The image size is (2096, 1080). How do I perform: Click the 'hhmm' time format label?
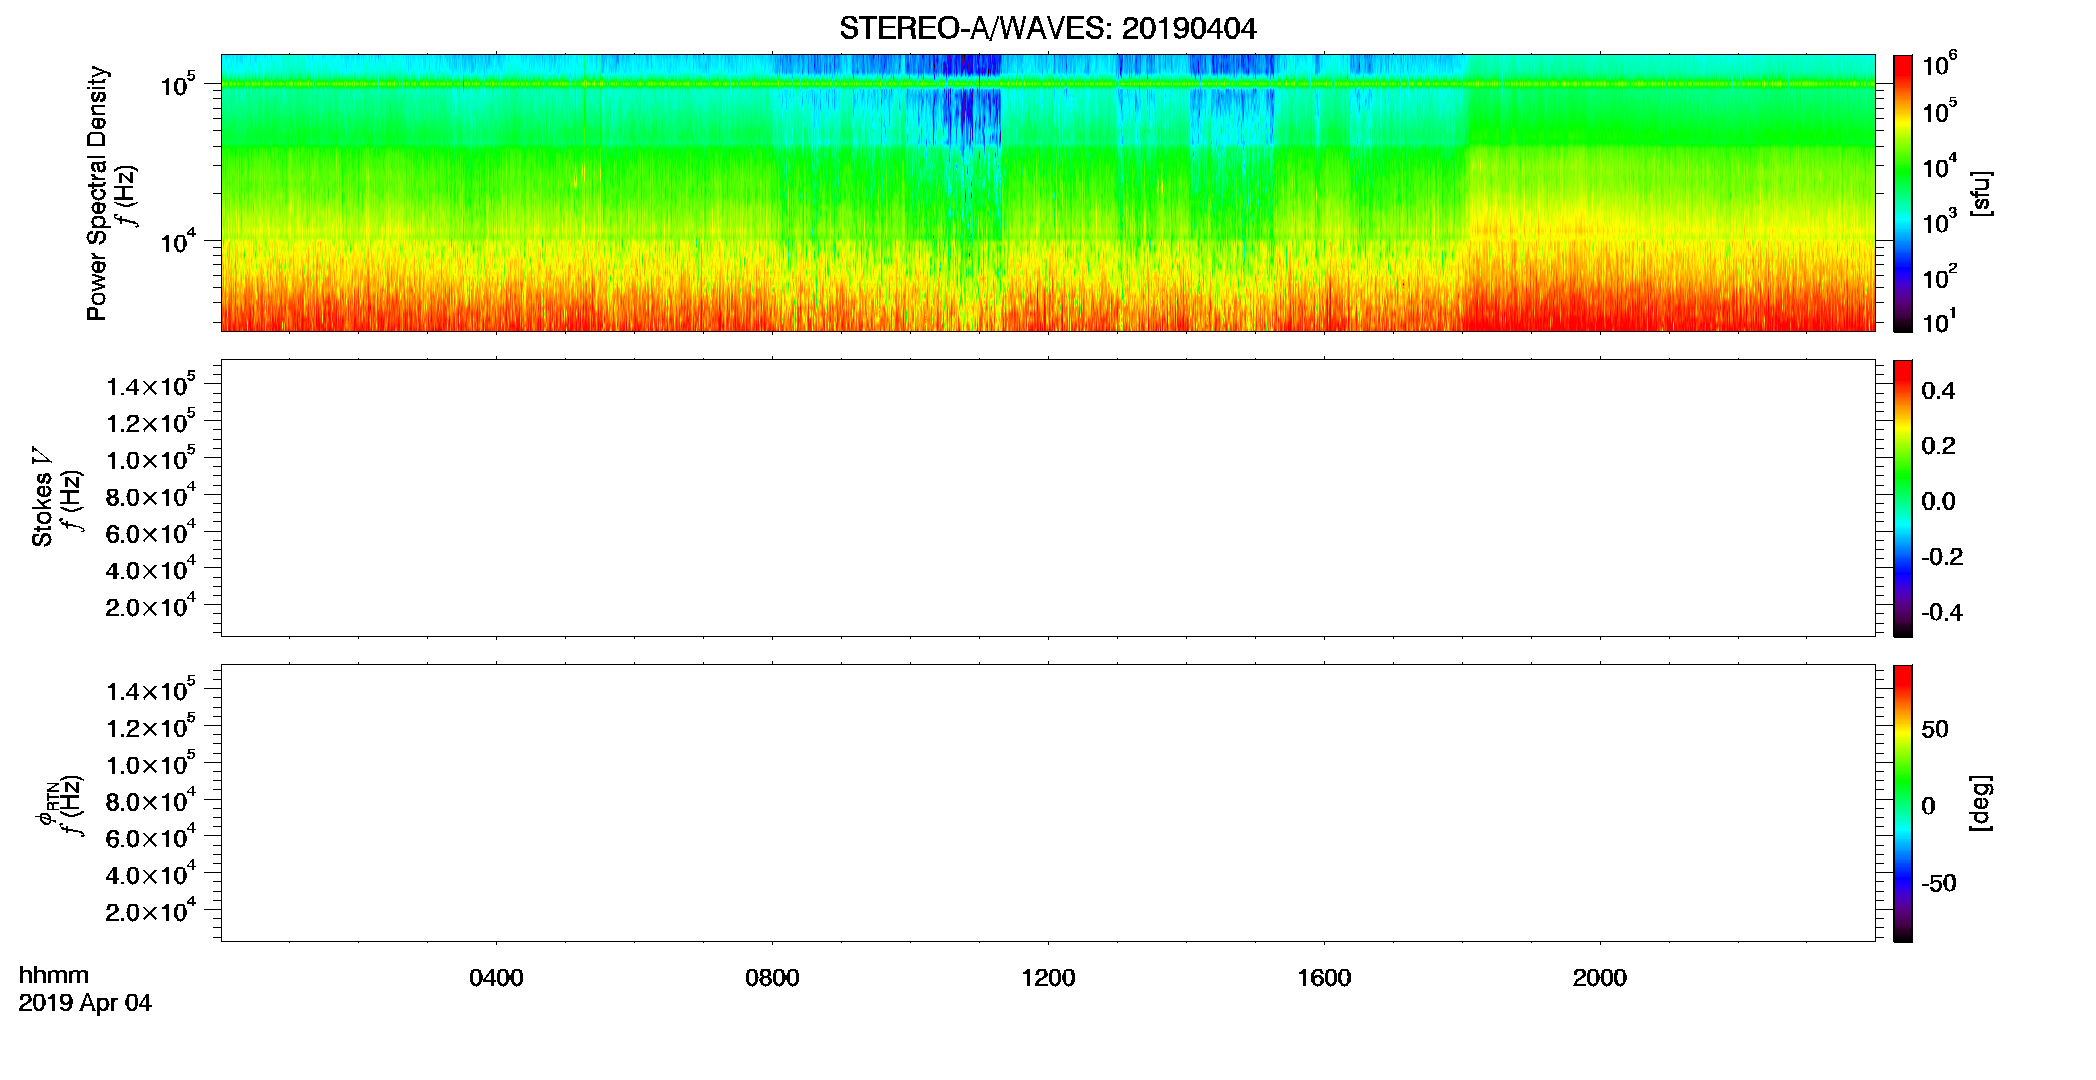(54, 976)
